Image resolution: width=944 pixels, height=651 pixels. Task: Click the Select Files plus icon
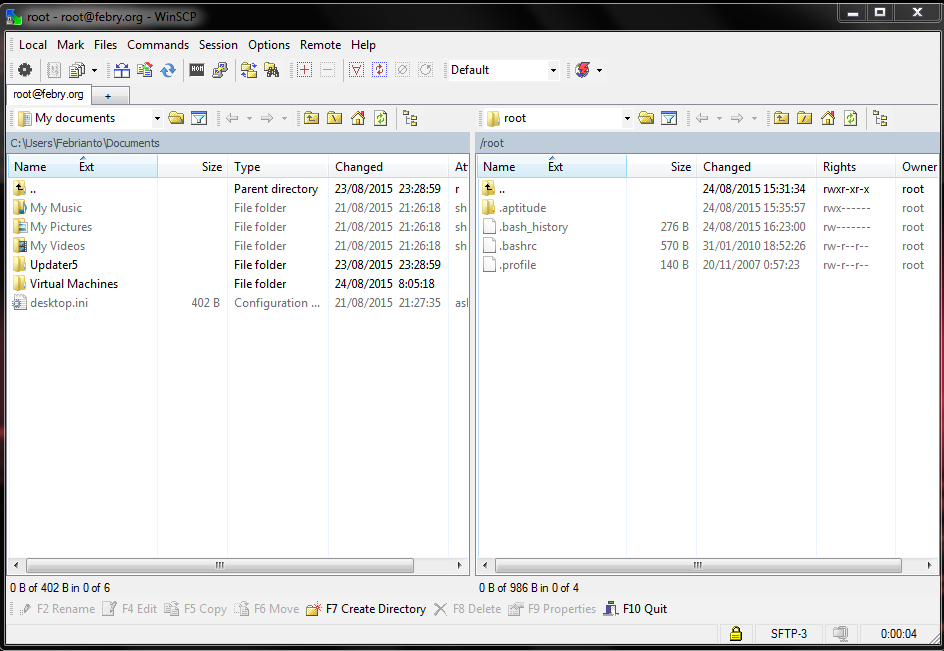click(305, 70)
